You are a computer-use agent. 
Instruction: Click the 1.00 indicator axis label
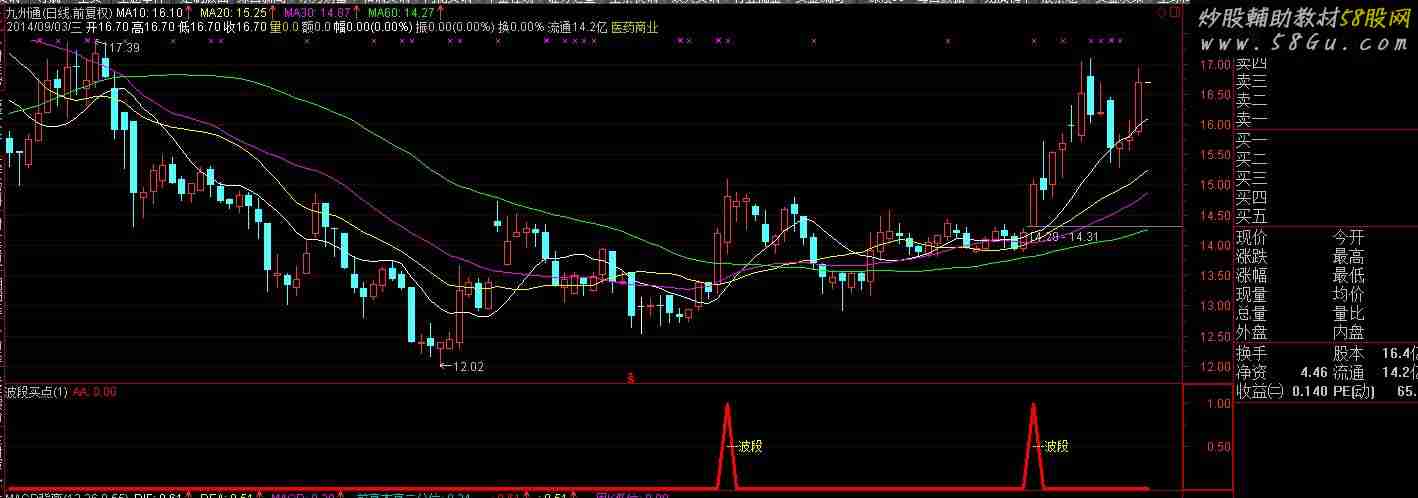[x=1217, y=404]
